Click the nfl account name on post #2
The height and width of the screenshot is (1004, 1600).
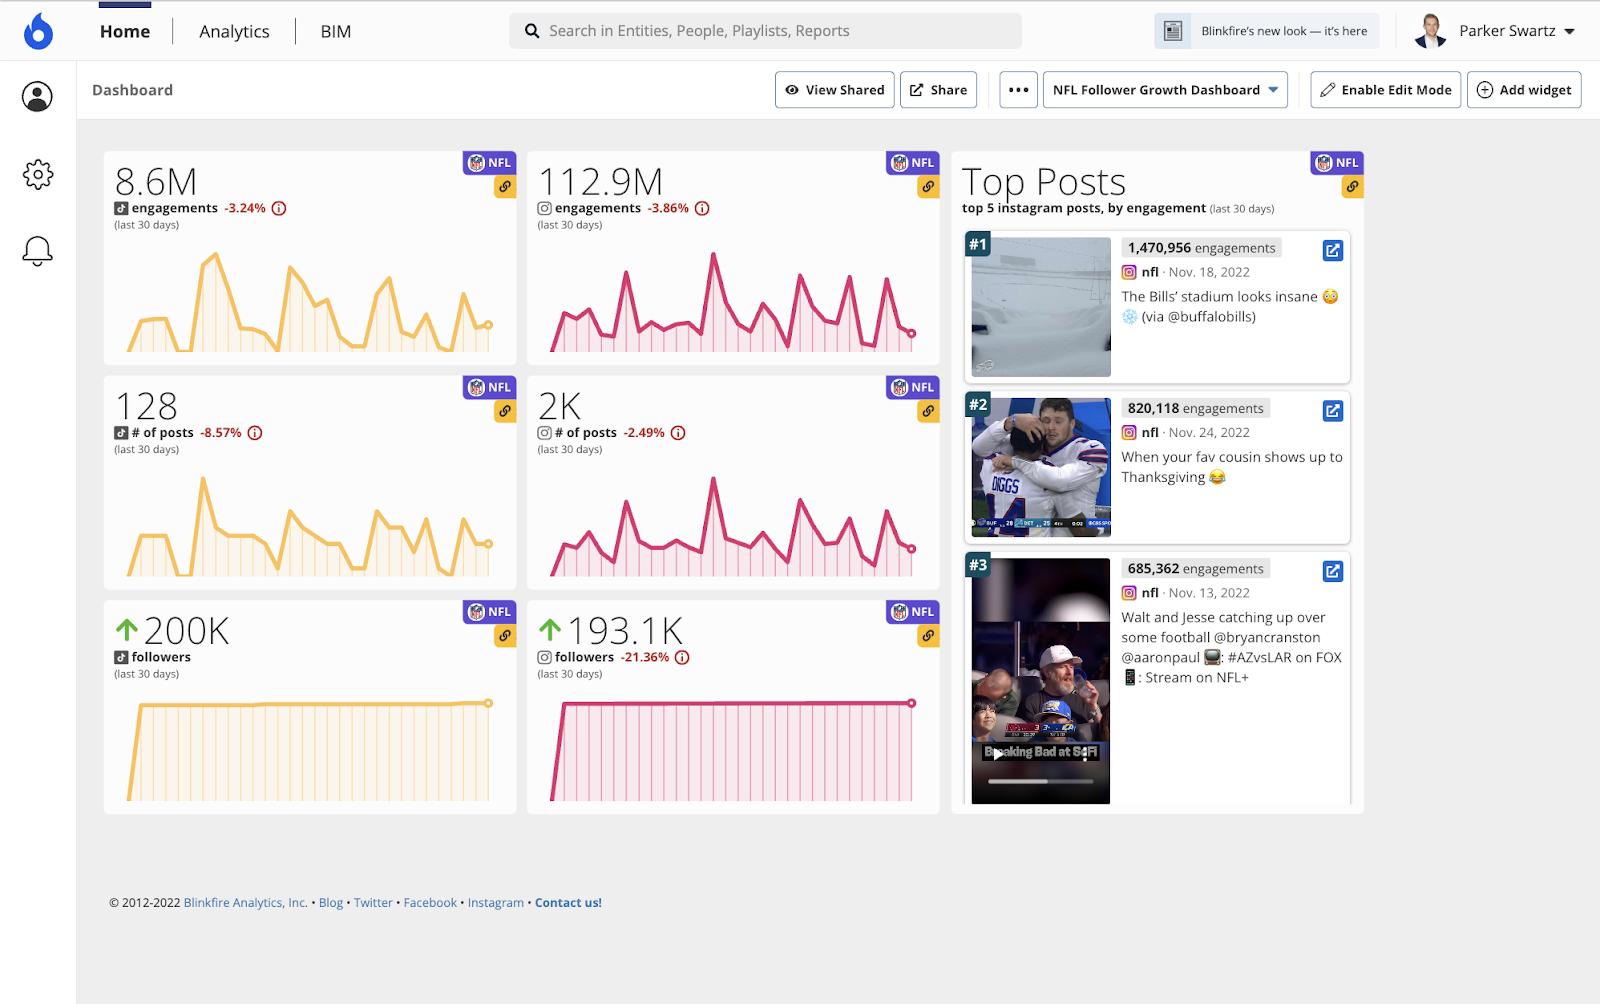point(1150,433)
